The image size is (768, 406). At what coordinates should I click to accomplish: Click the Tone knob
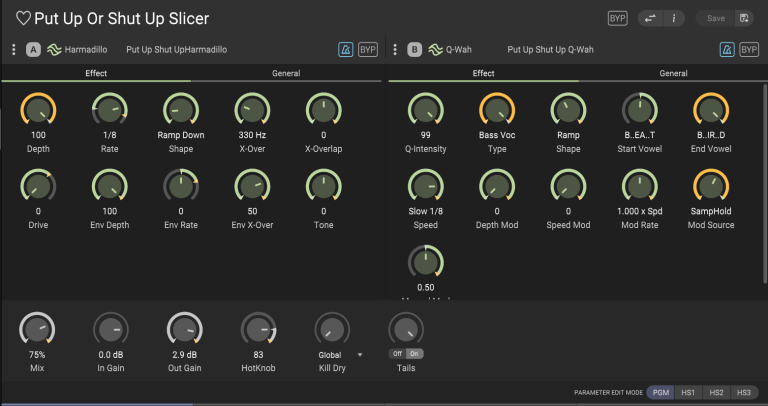click(324, 187)
